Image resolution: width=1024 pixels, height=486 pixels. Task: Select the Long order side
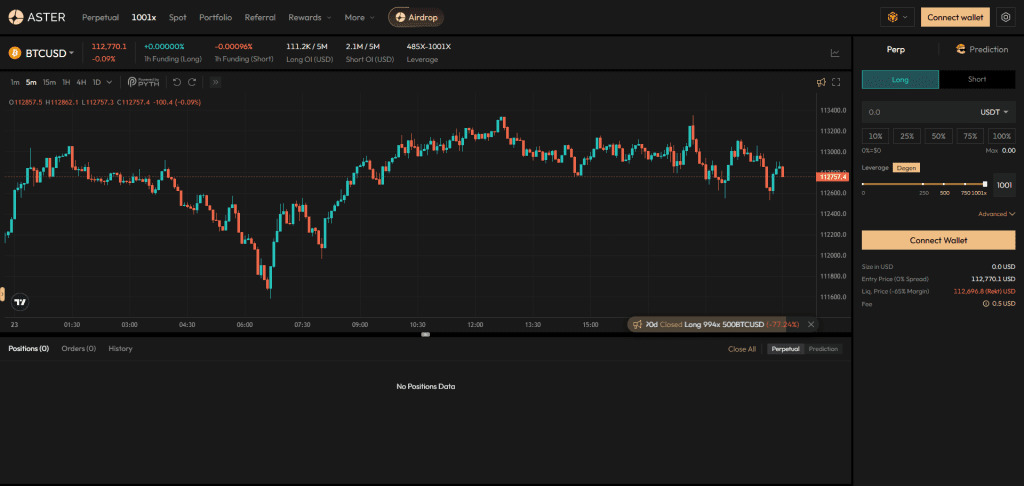(900, 80)
